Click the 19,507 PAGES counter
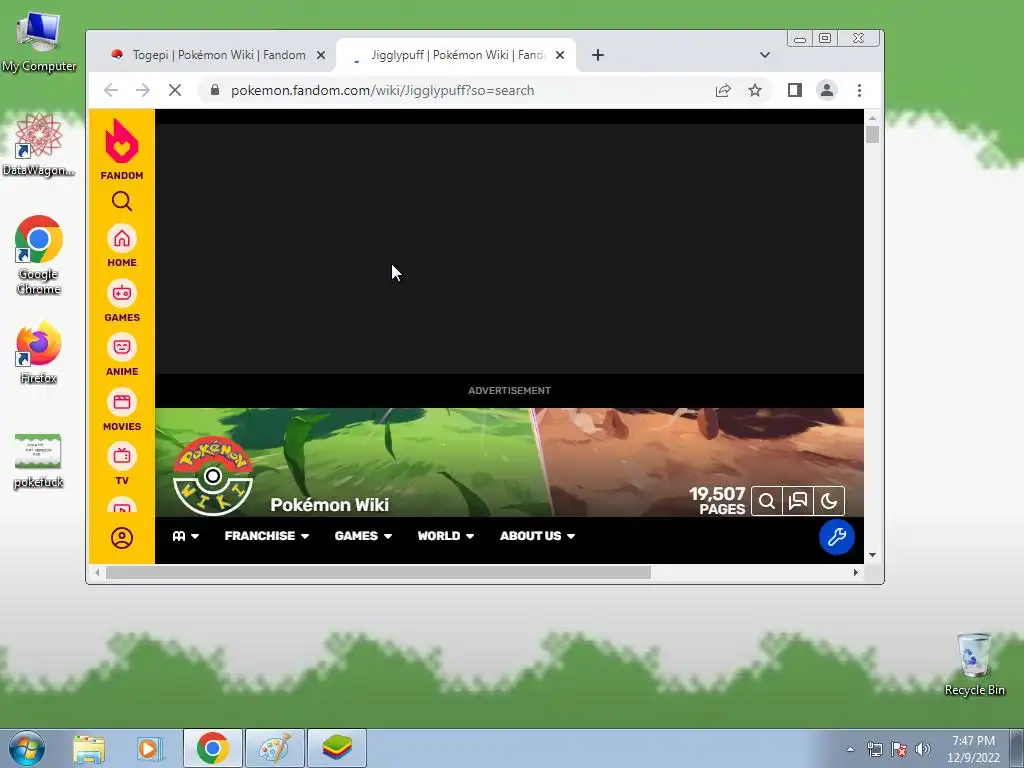The image size is (1024, 768). click(x=717, y=501)
